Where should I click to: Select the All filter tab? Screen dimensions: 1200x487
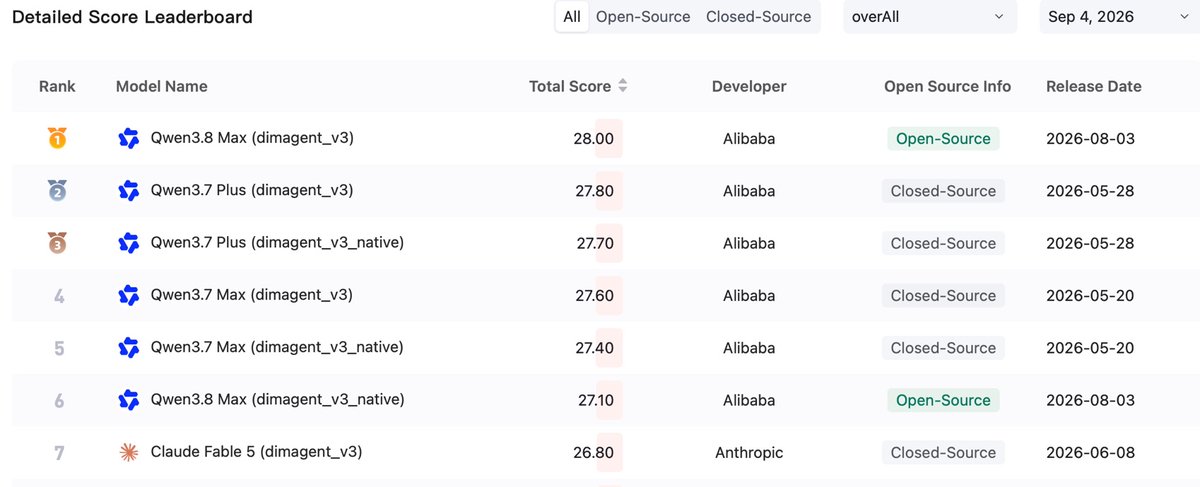[572, 17]
